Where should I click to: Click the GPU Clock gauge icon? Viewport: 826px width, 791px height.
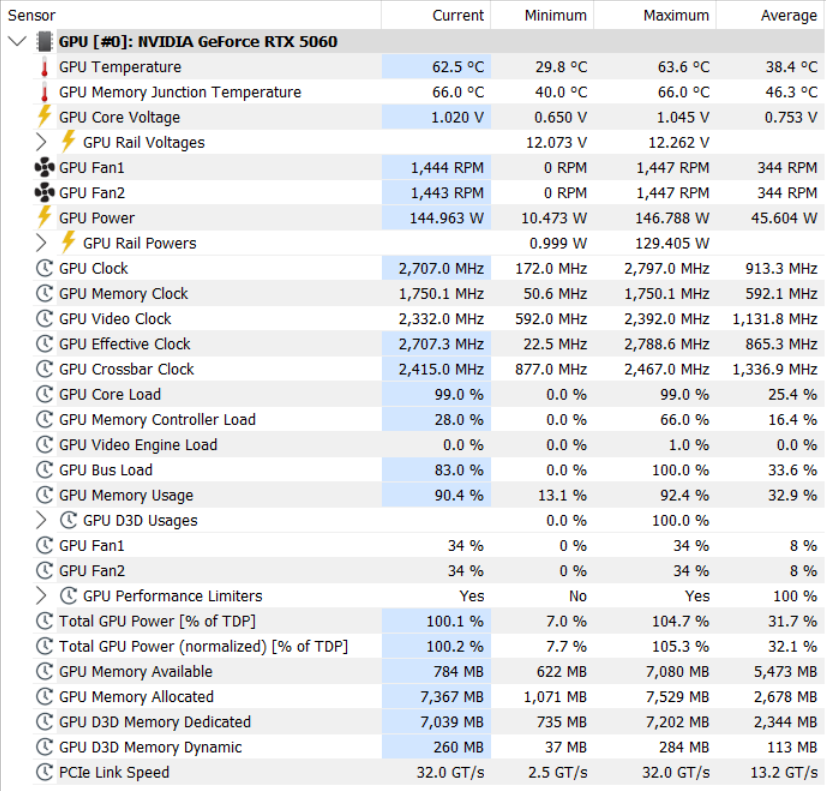point(45,268)
